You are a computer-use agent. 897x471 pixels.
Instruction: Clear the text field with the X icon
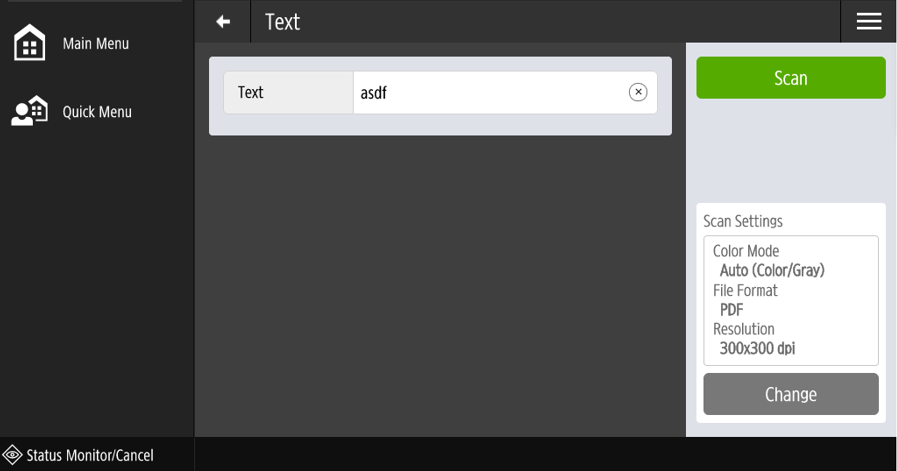[638, 93]
